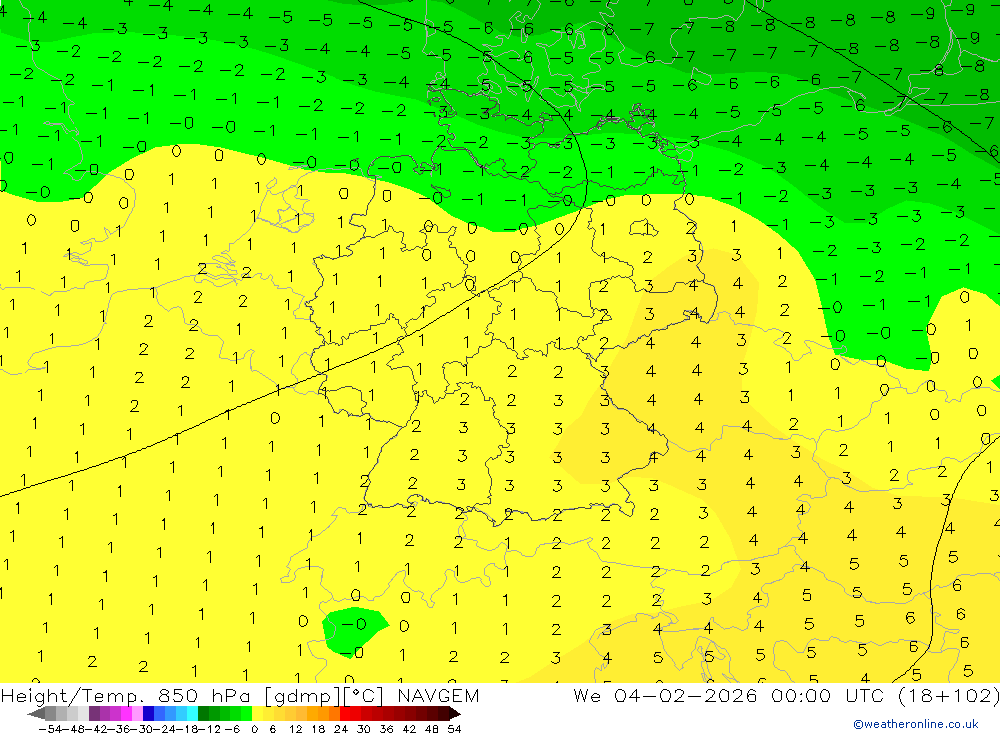Click the dark blue swatch above -30 on the legend
The width and height of the screenshot is (1000, 733).
tap(148, 714)
